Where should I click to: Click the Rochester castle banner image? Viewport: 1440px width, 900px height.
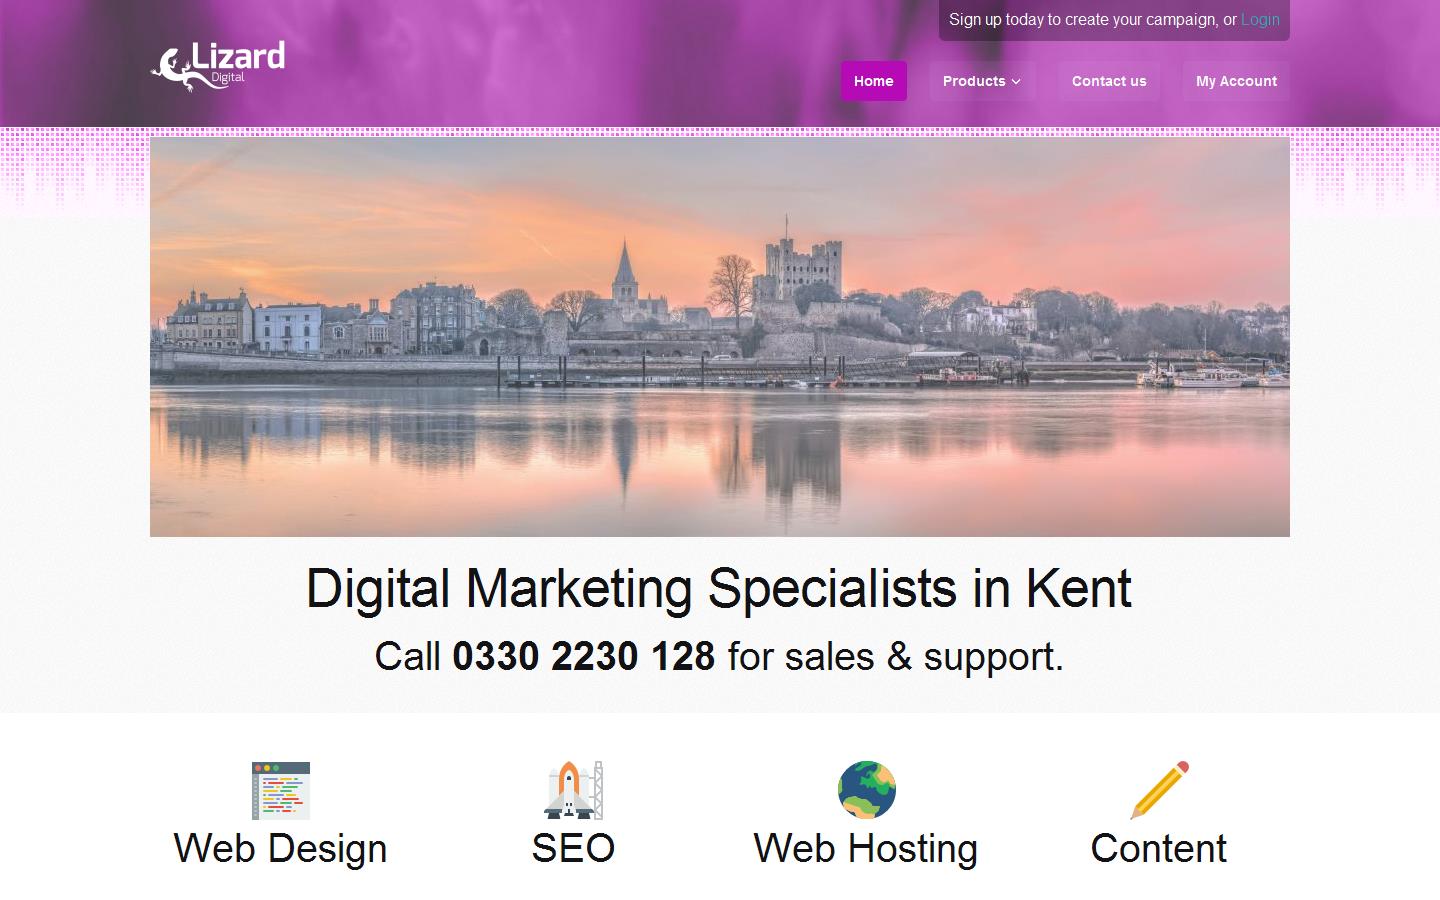(x=720, y=337)
